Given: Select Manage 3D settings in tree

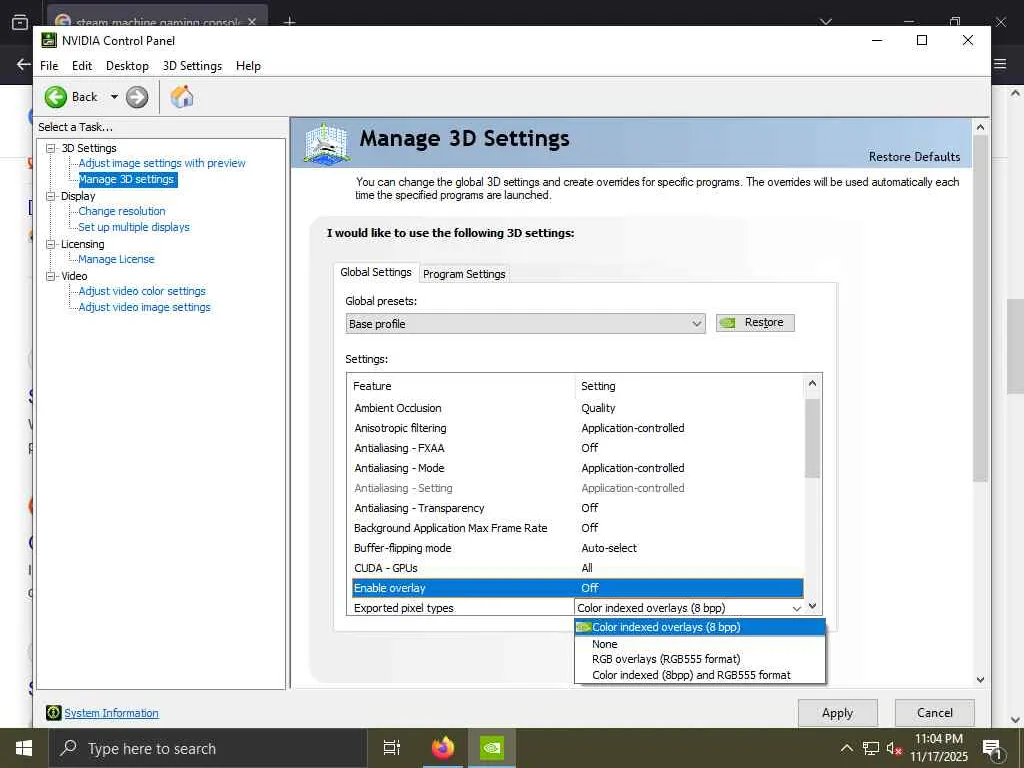Looking at the screenshot, I should (x=127, y=180).
